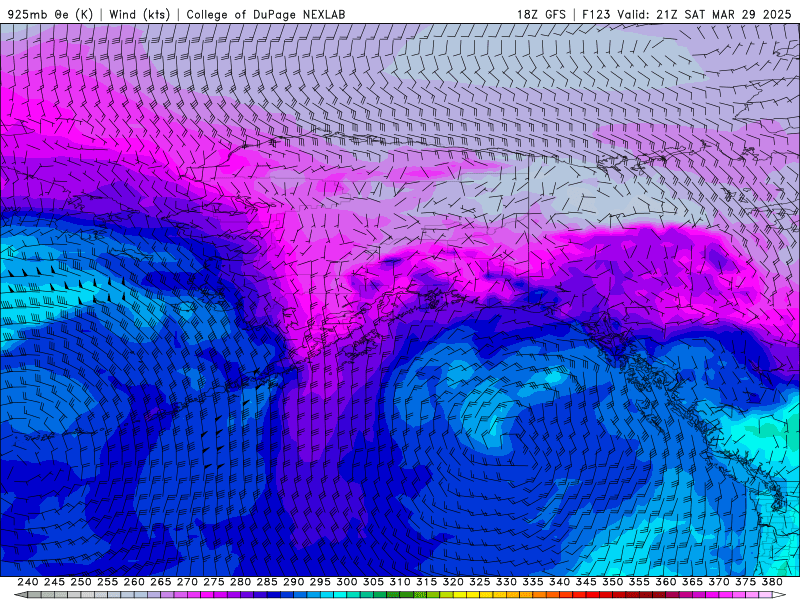Click 'Valid: 21Z SAT MAR 29 2025' text
Viewport: 800px width, 600px height.
(704, 14)
